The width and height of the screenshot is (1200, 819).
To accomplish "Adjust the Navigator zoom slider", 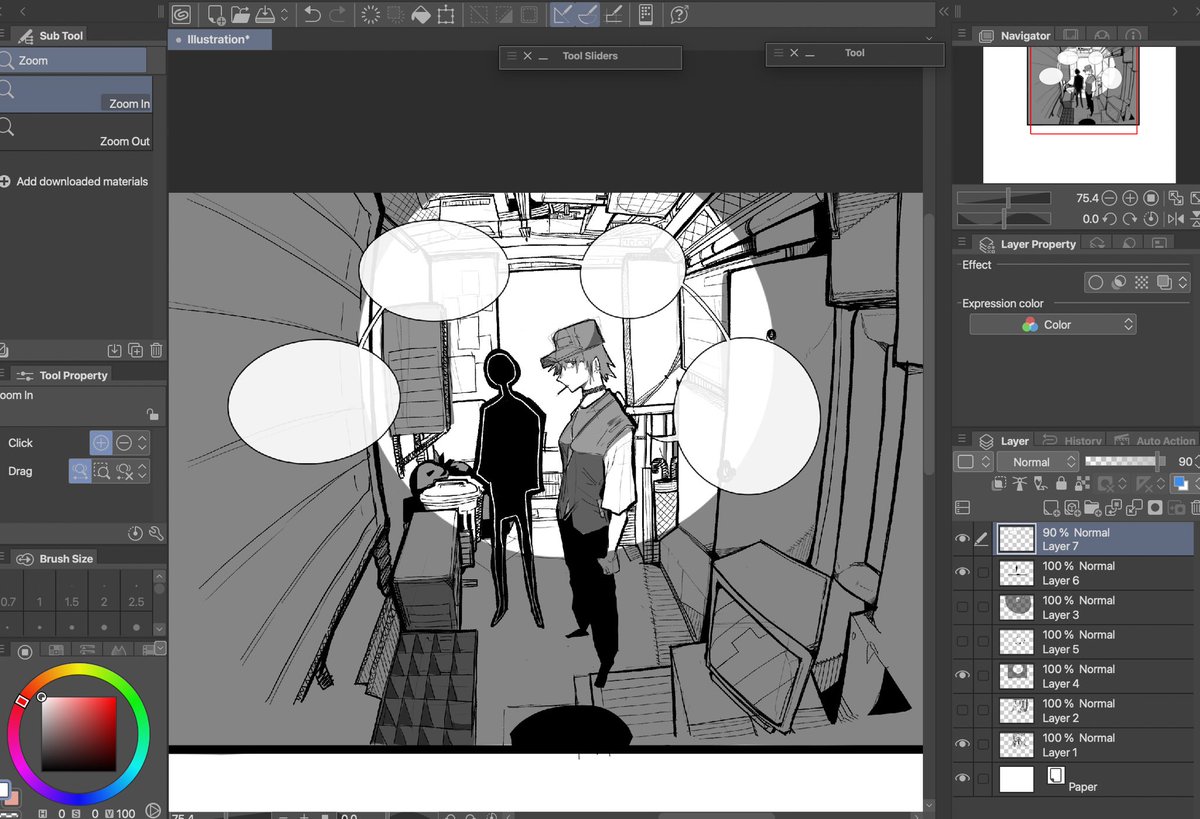I will (x=1004, y=198).
